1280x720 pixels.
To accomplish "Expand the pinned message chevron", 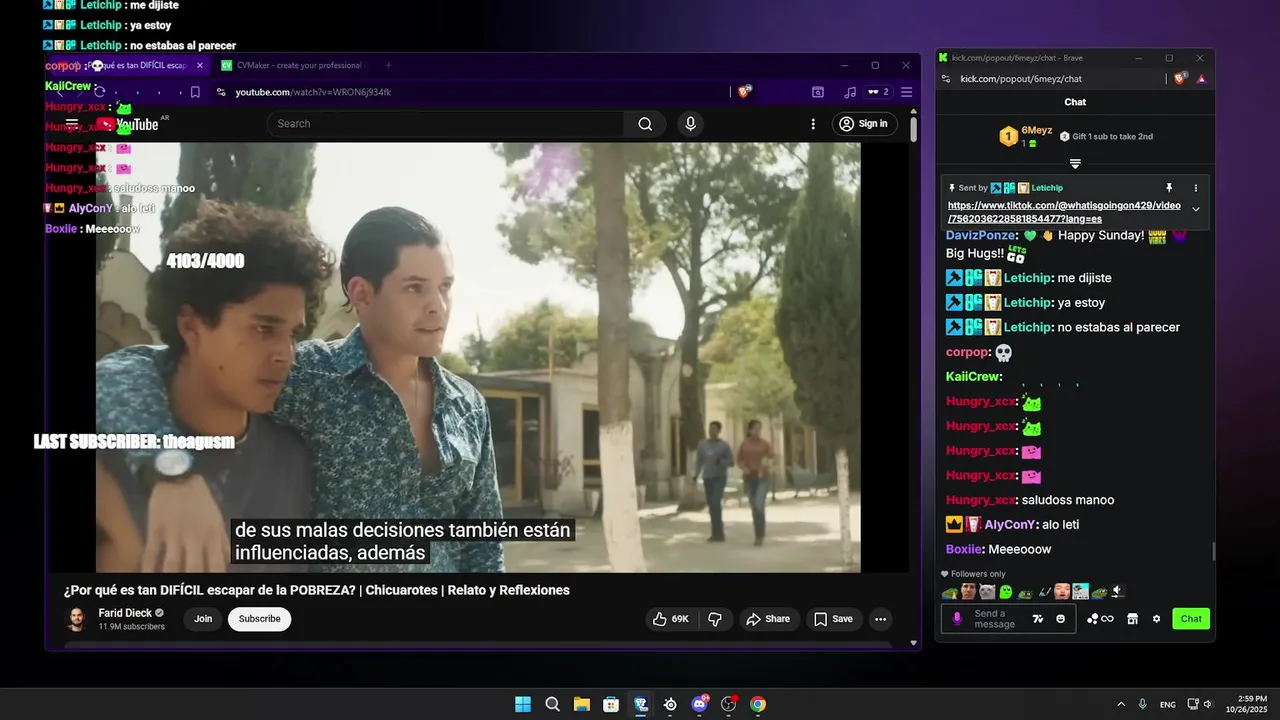I will [x=1196, y=209].
